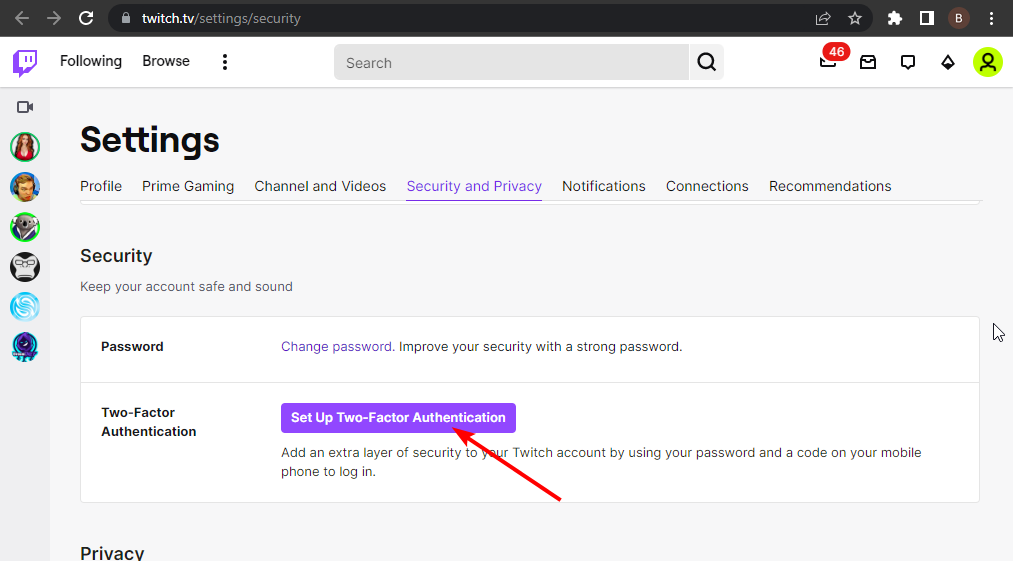
Task: Bookmark this page with the star icon
Action: (855, 18)
